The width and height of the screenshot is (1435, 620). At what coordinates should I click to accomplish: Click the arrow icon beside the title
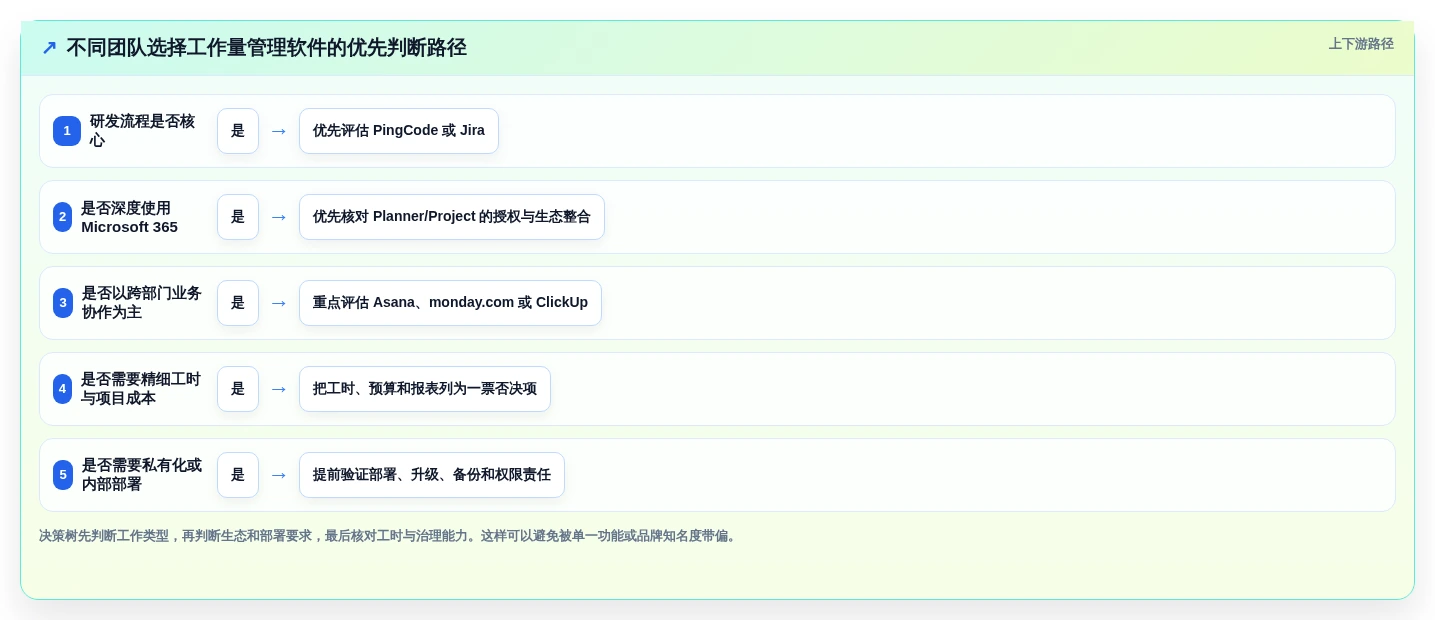(x=49, y=48)
